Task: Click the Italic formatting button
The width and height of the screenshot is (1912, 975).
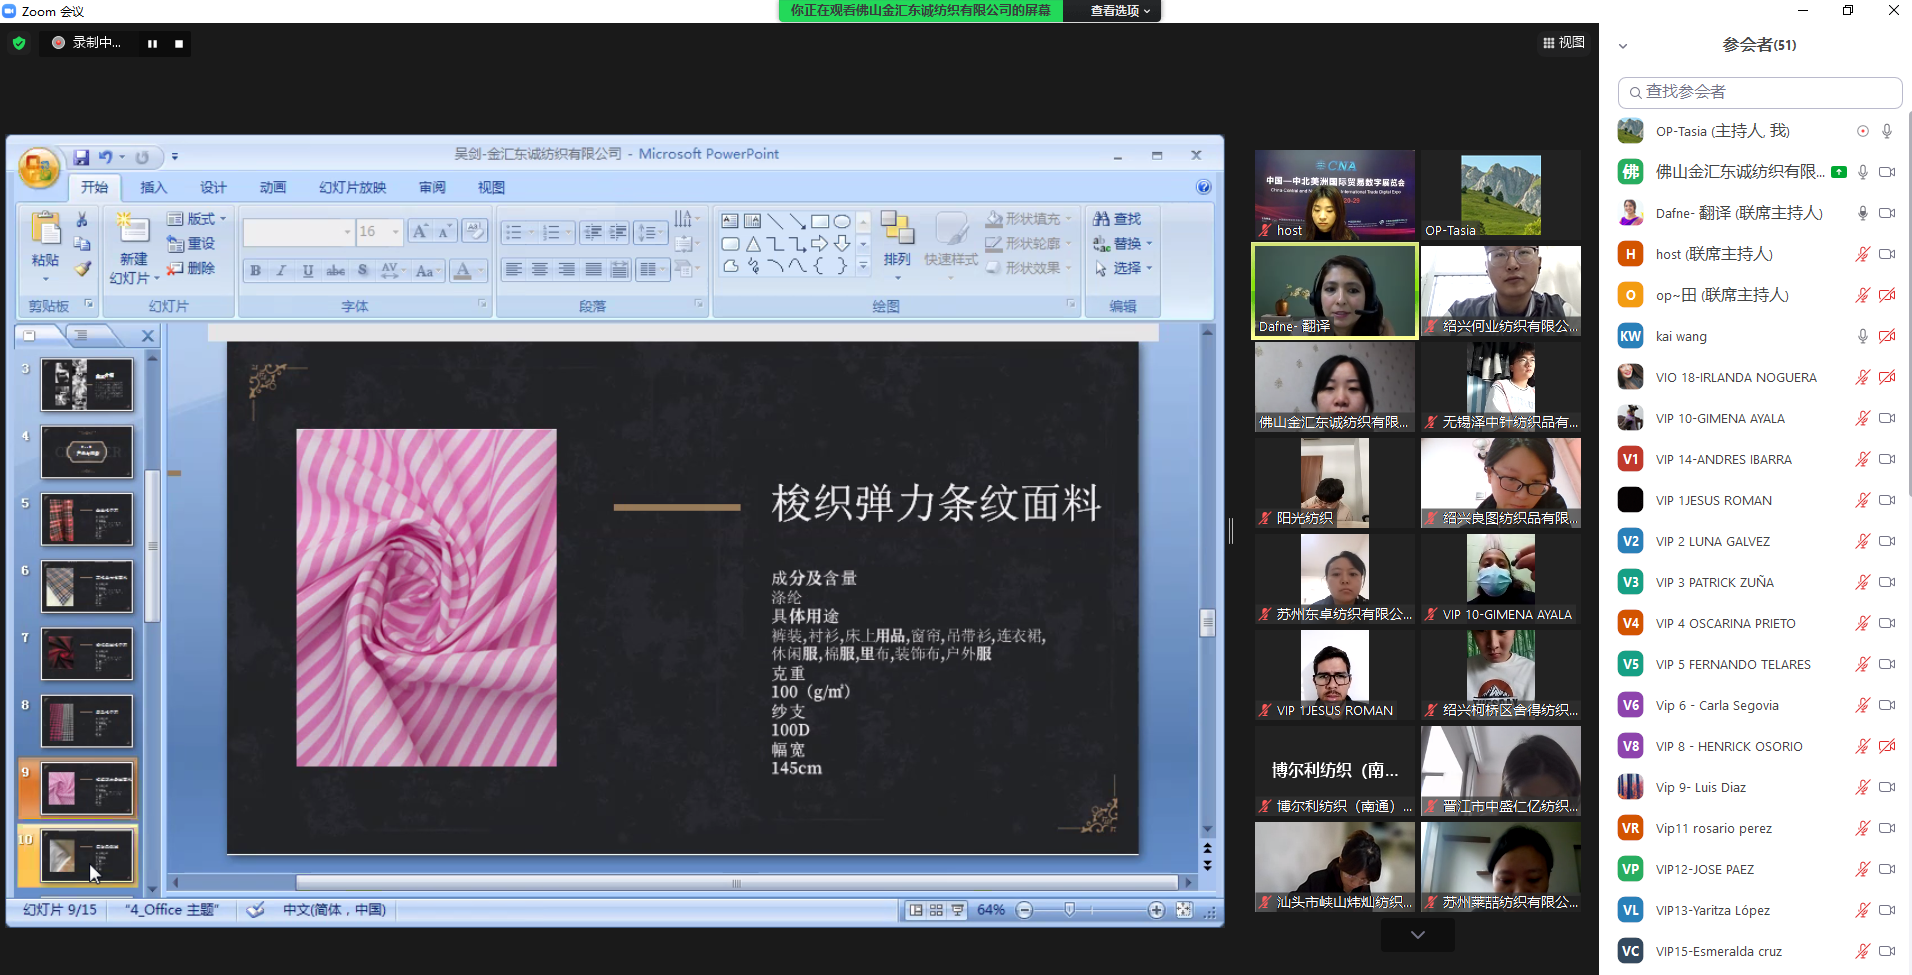Action: pyautogui.click(x=282, y=270)
